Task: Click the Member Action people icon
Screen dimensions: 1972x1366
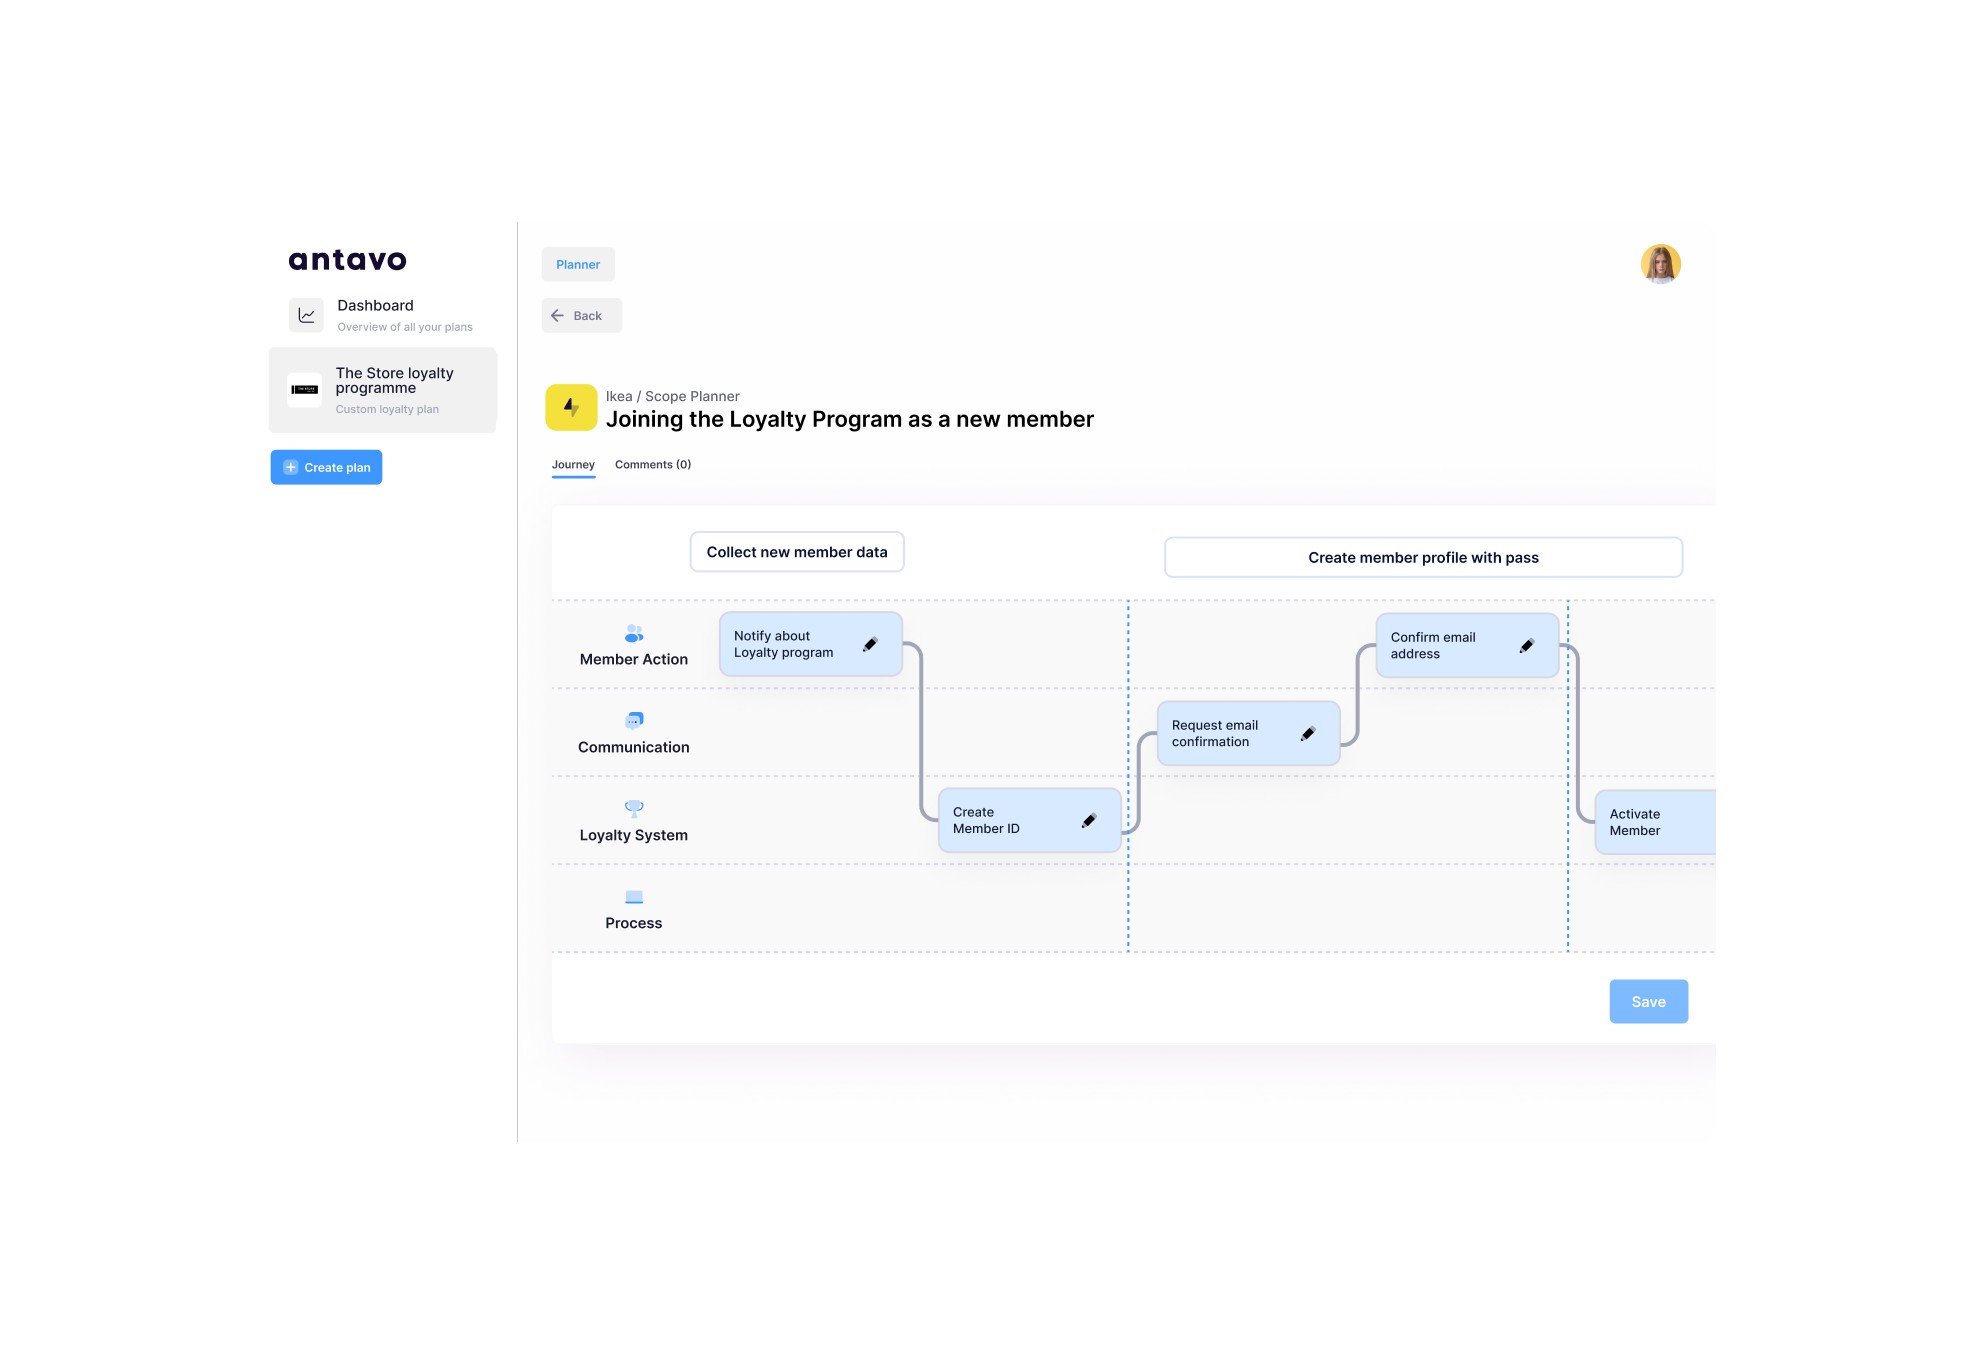Action: [x=633, y=633]
